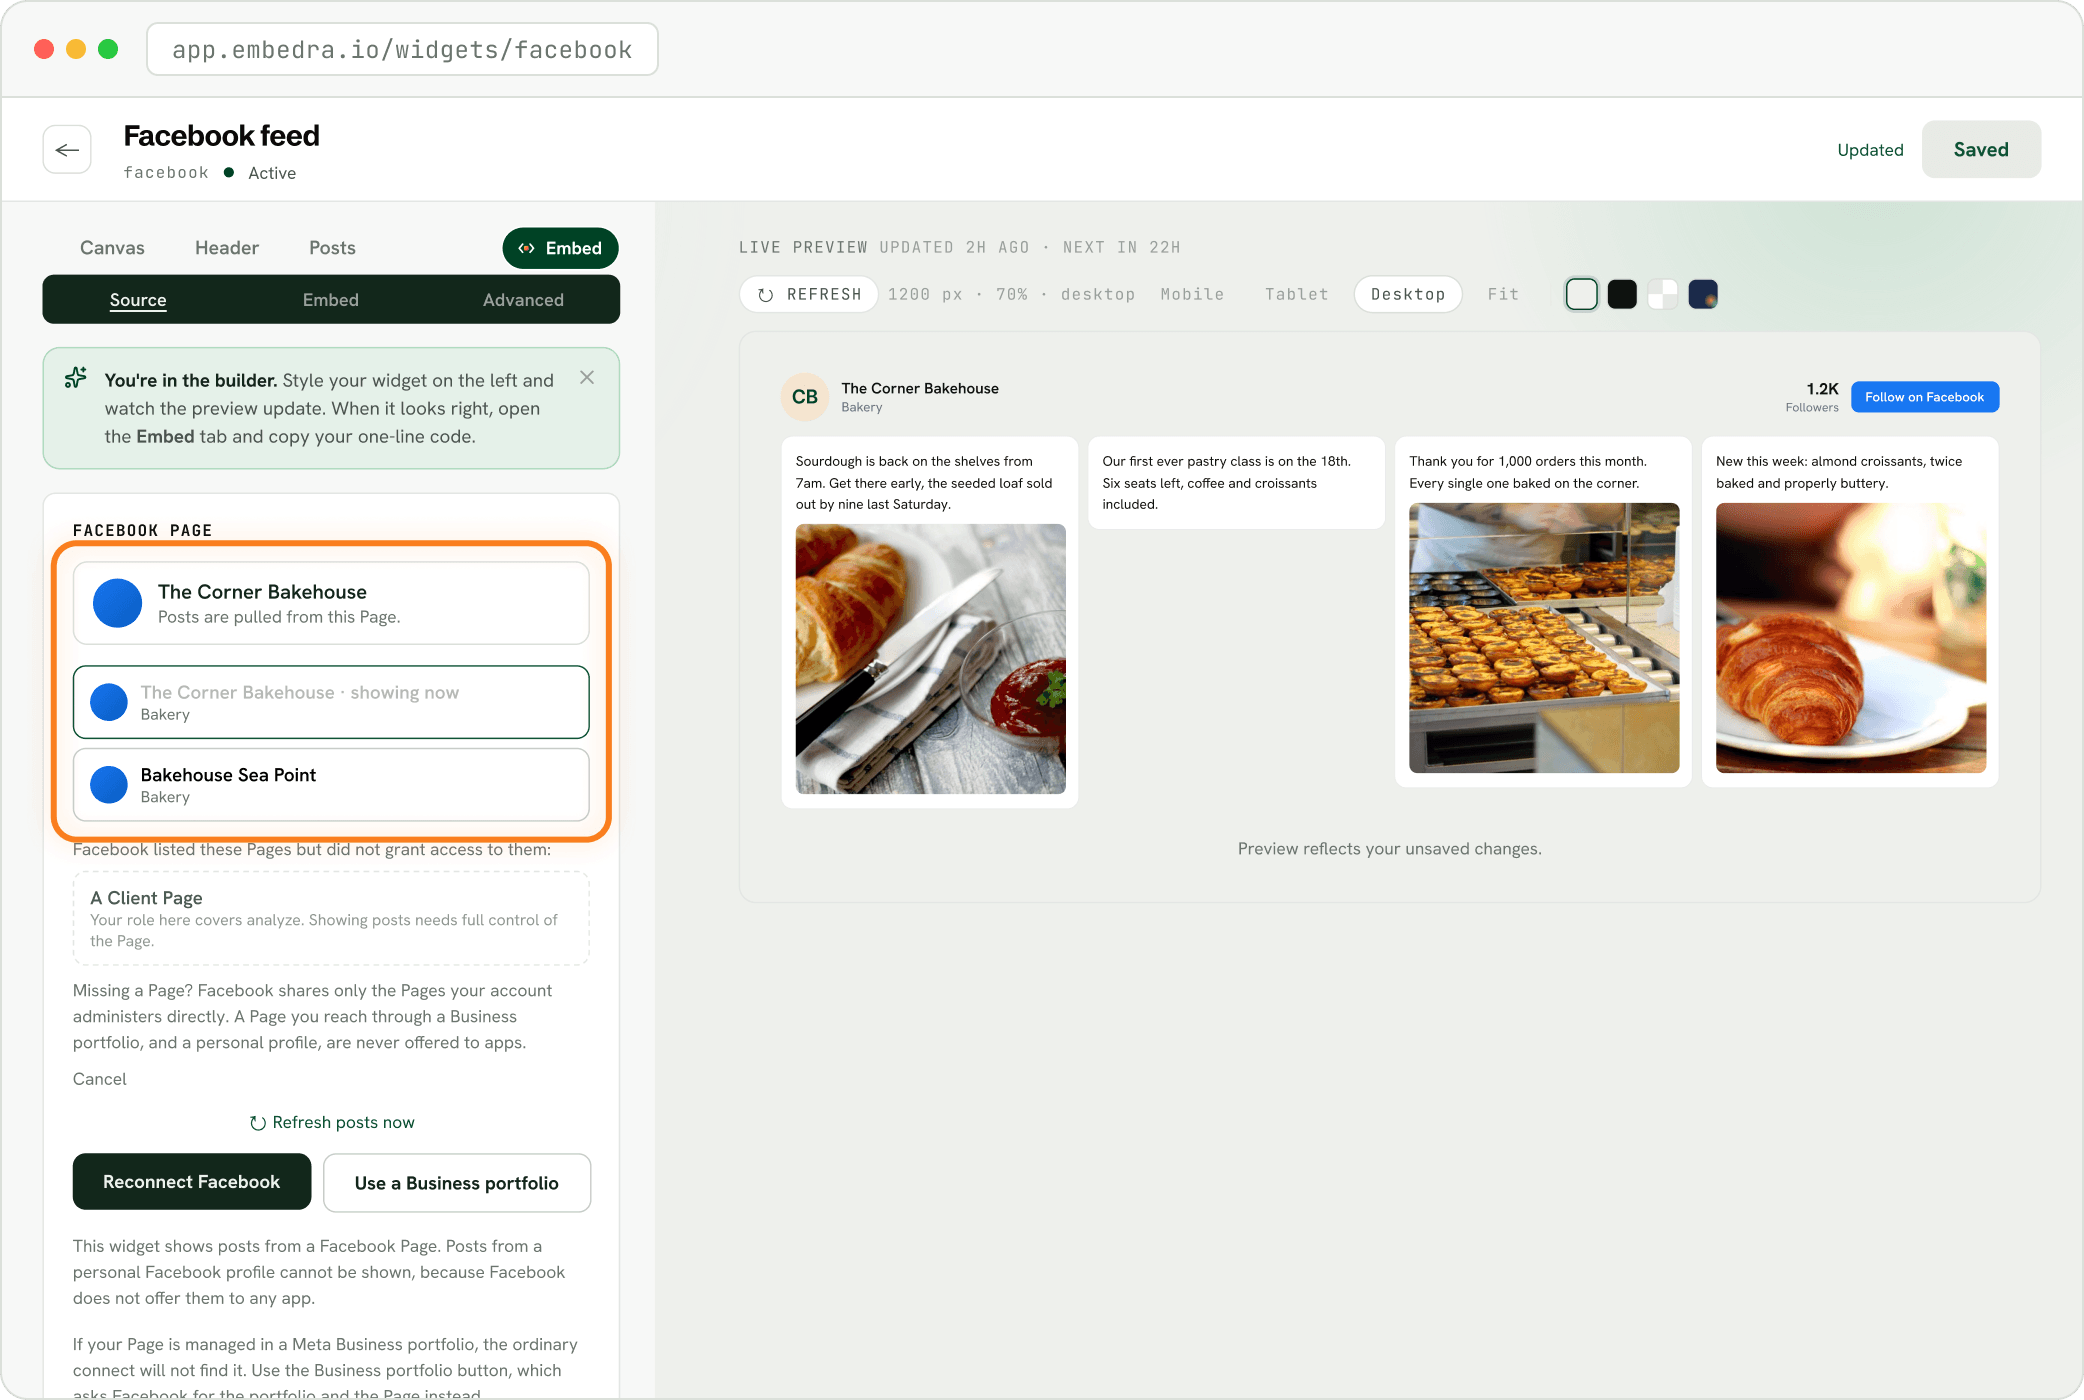Open the Advanced sub-tab
2084x1400 pixels.
coord(523,300)
